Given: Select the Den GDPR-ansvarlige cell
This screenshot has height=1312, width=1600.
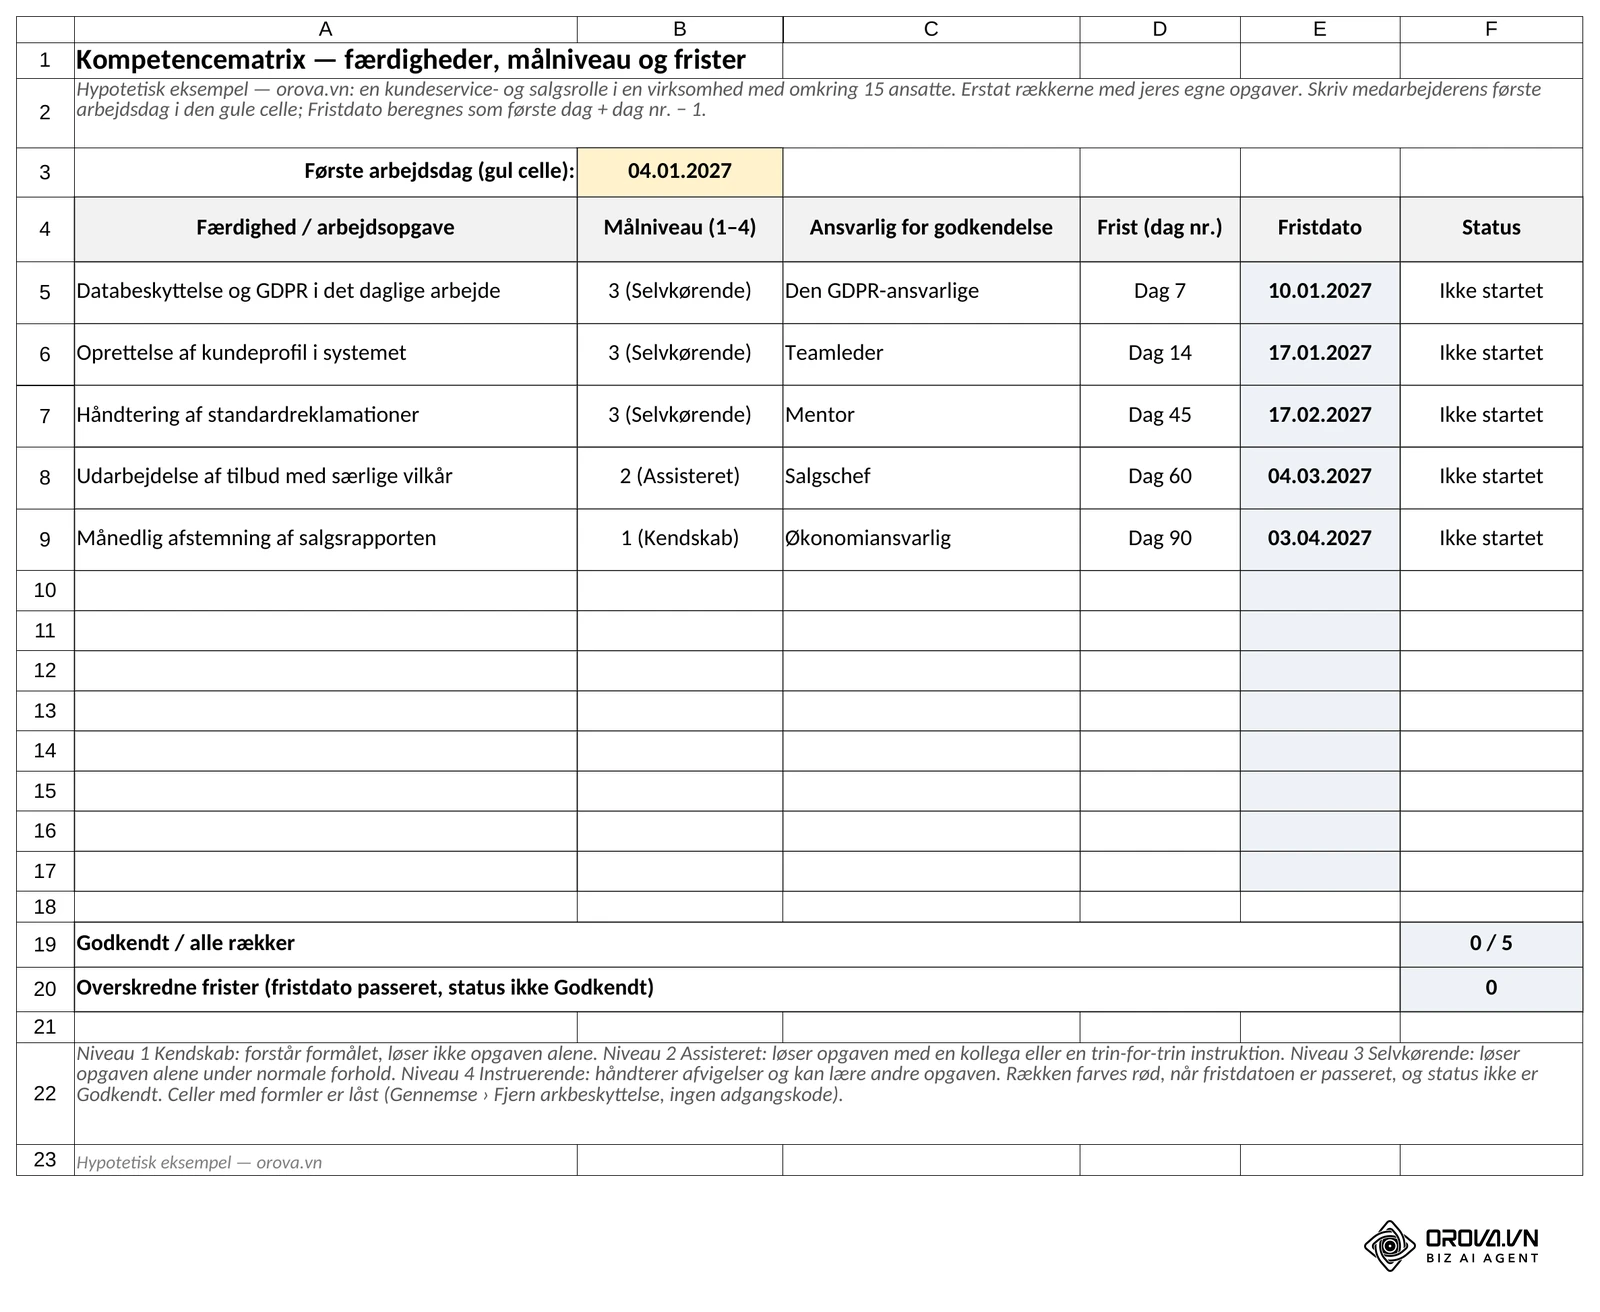Looking at the screenshot, I should tap(931, 292).
